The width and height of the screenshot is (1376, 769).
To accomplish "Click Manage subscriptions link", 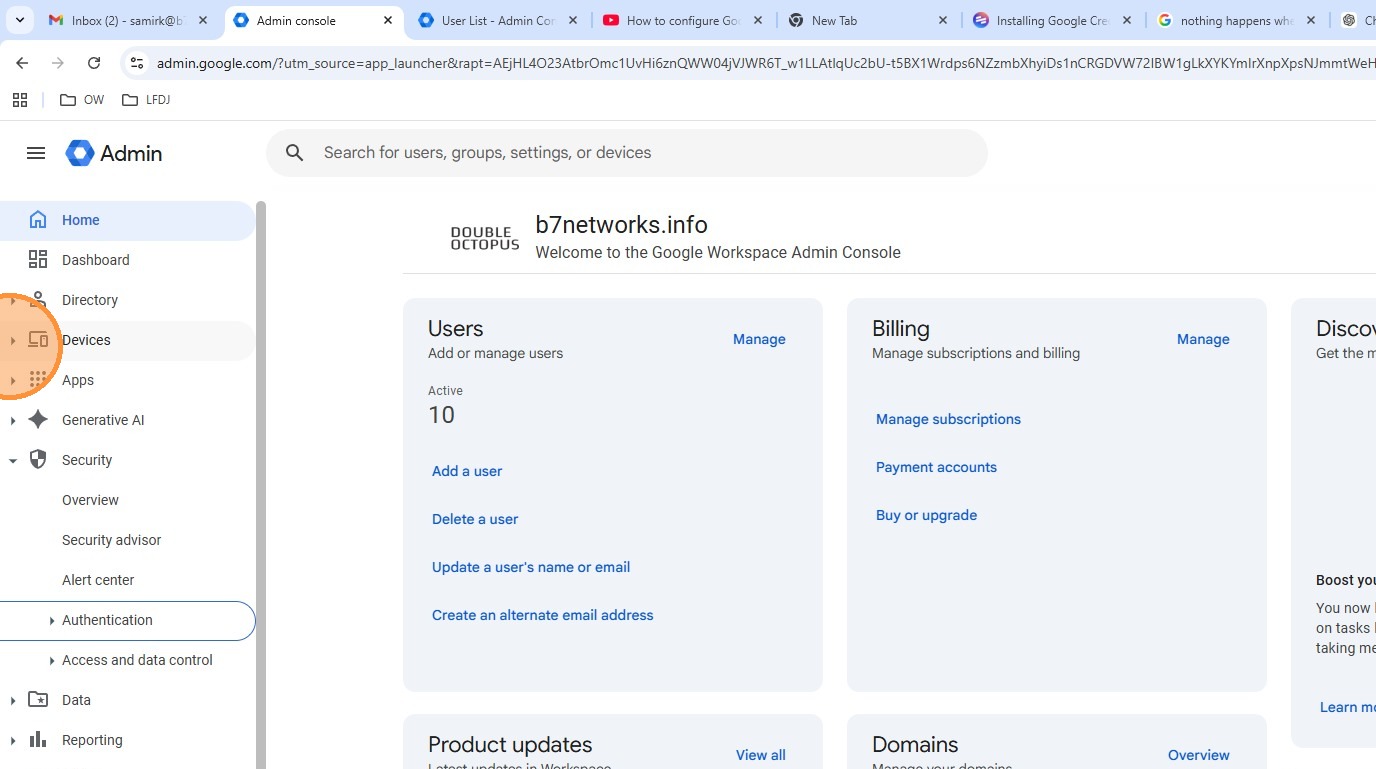I will tap(948, 419).
